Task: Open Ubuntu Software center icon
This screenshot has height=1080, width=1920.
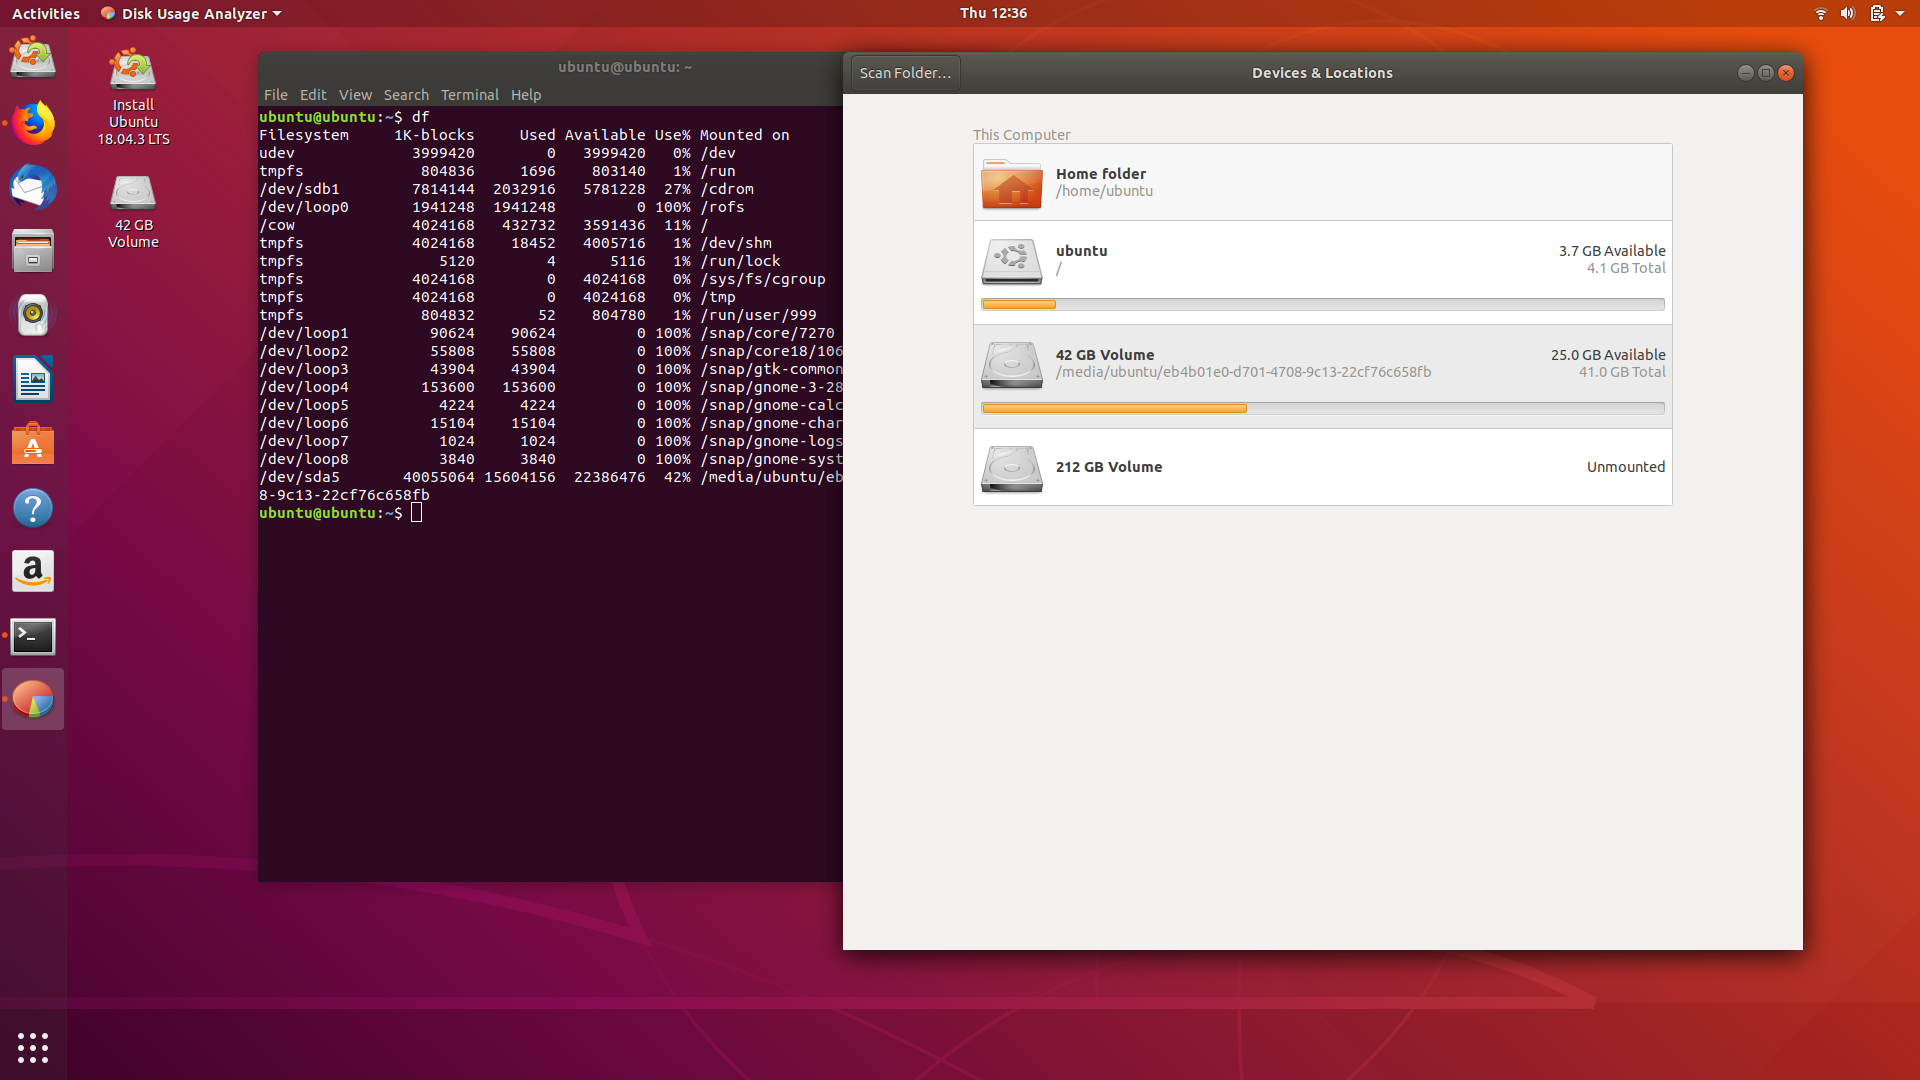Action: click(x=33, y=444)
